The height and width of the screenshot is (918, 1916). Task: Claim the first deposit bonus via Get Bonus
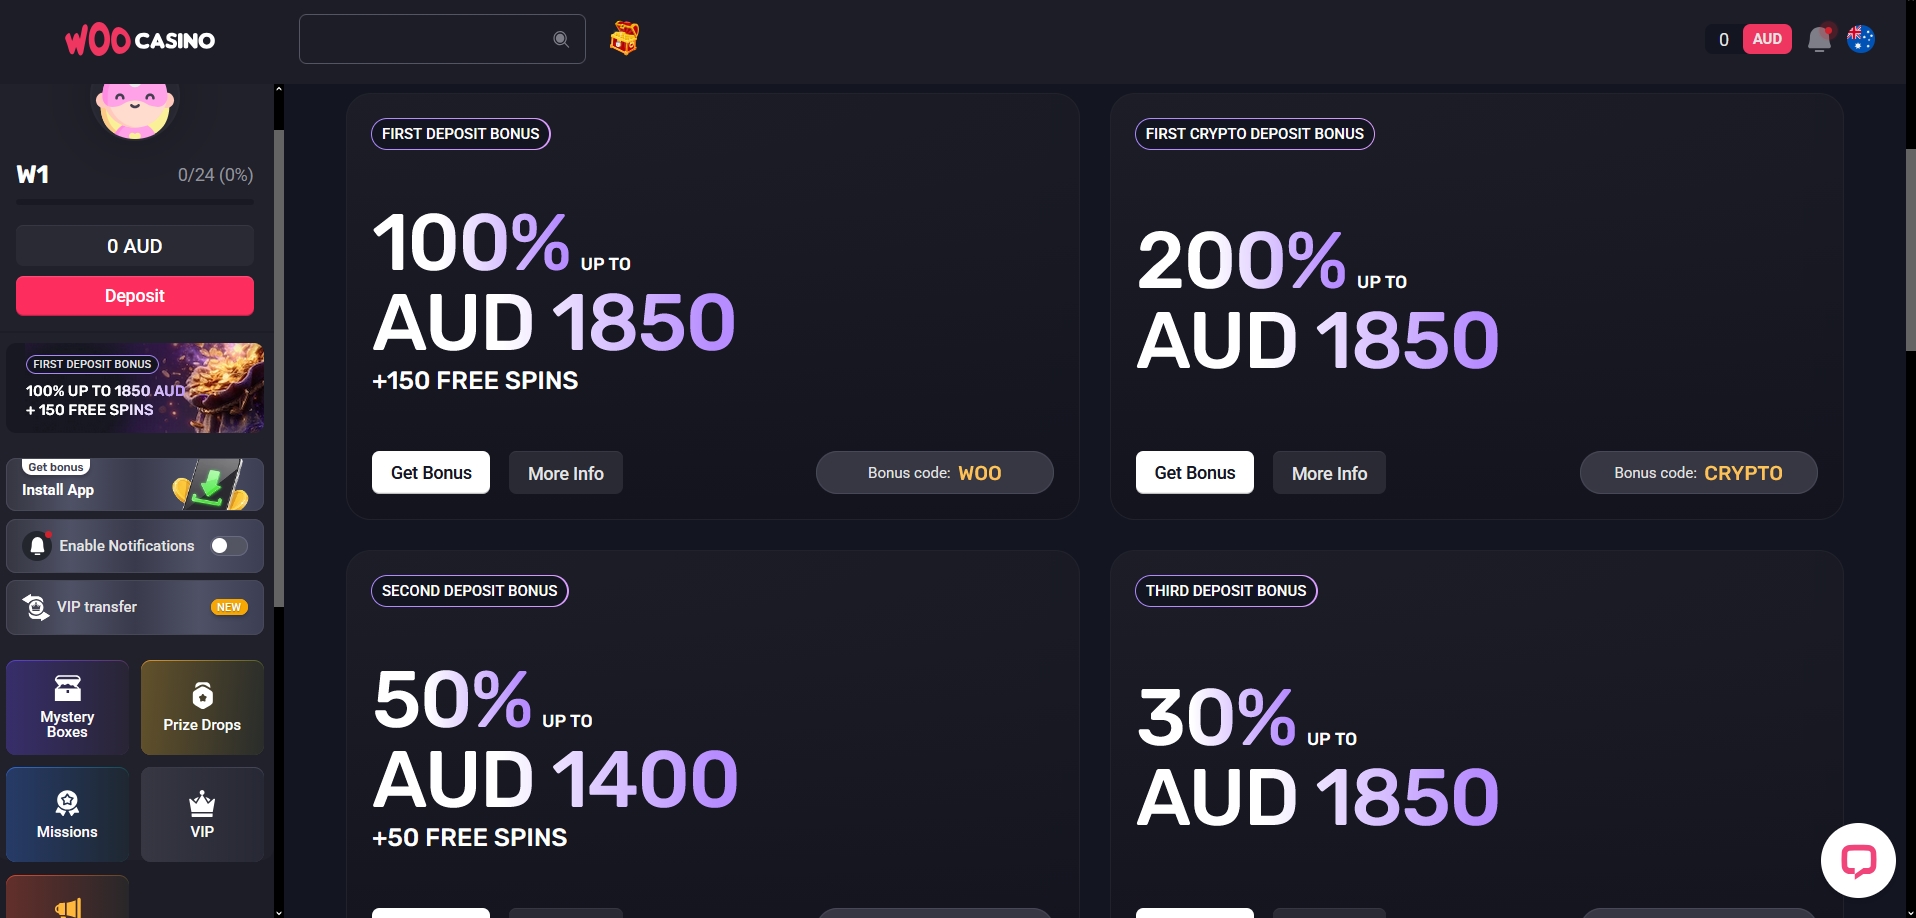430,472
